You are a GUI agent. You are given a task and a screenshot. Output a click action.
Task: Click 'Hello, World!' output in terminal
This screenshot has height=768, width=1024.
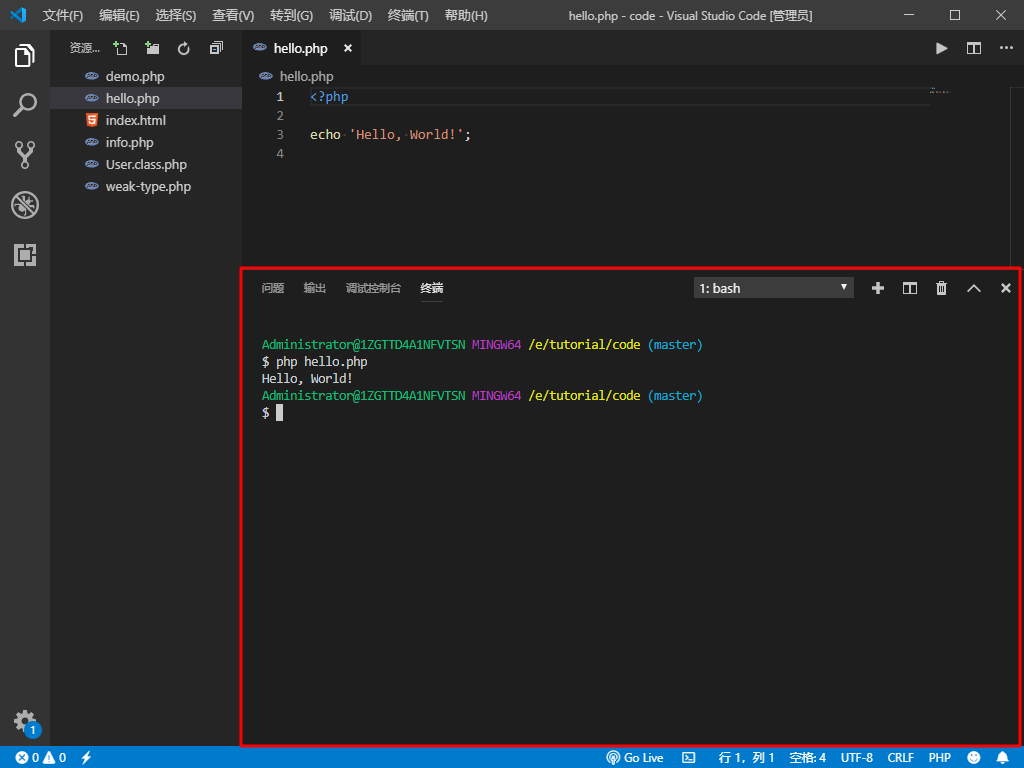[x=307, y=379]
